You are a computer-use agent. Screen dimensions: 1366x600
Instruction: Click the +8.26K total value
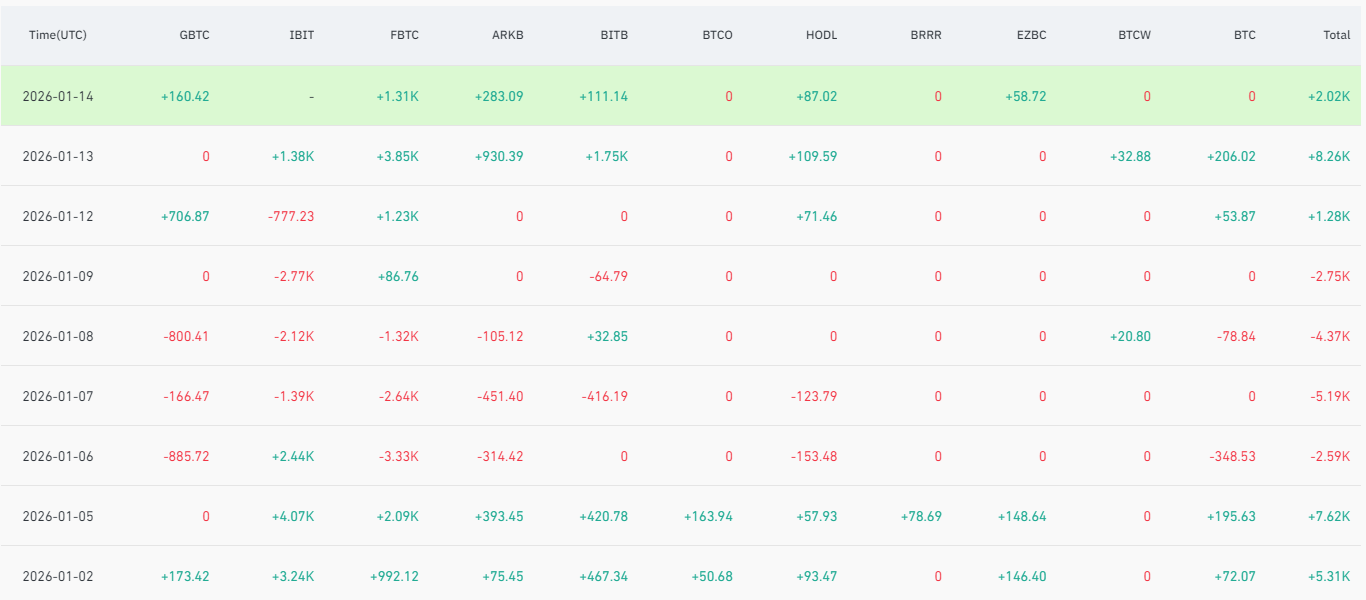tap(1327, 157)
